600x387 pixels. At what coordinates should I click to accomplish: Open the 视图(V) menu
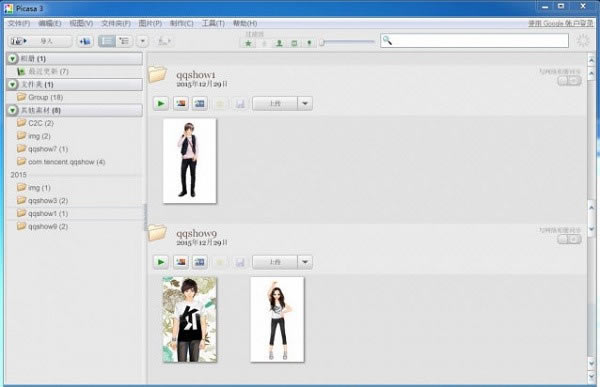tap(81, 23)
